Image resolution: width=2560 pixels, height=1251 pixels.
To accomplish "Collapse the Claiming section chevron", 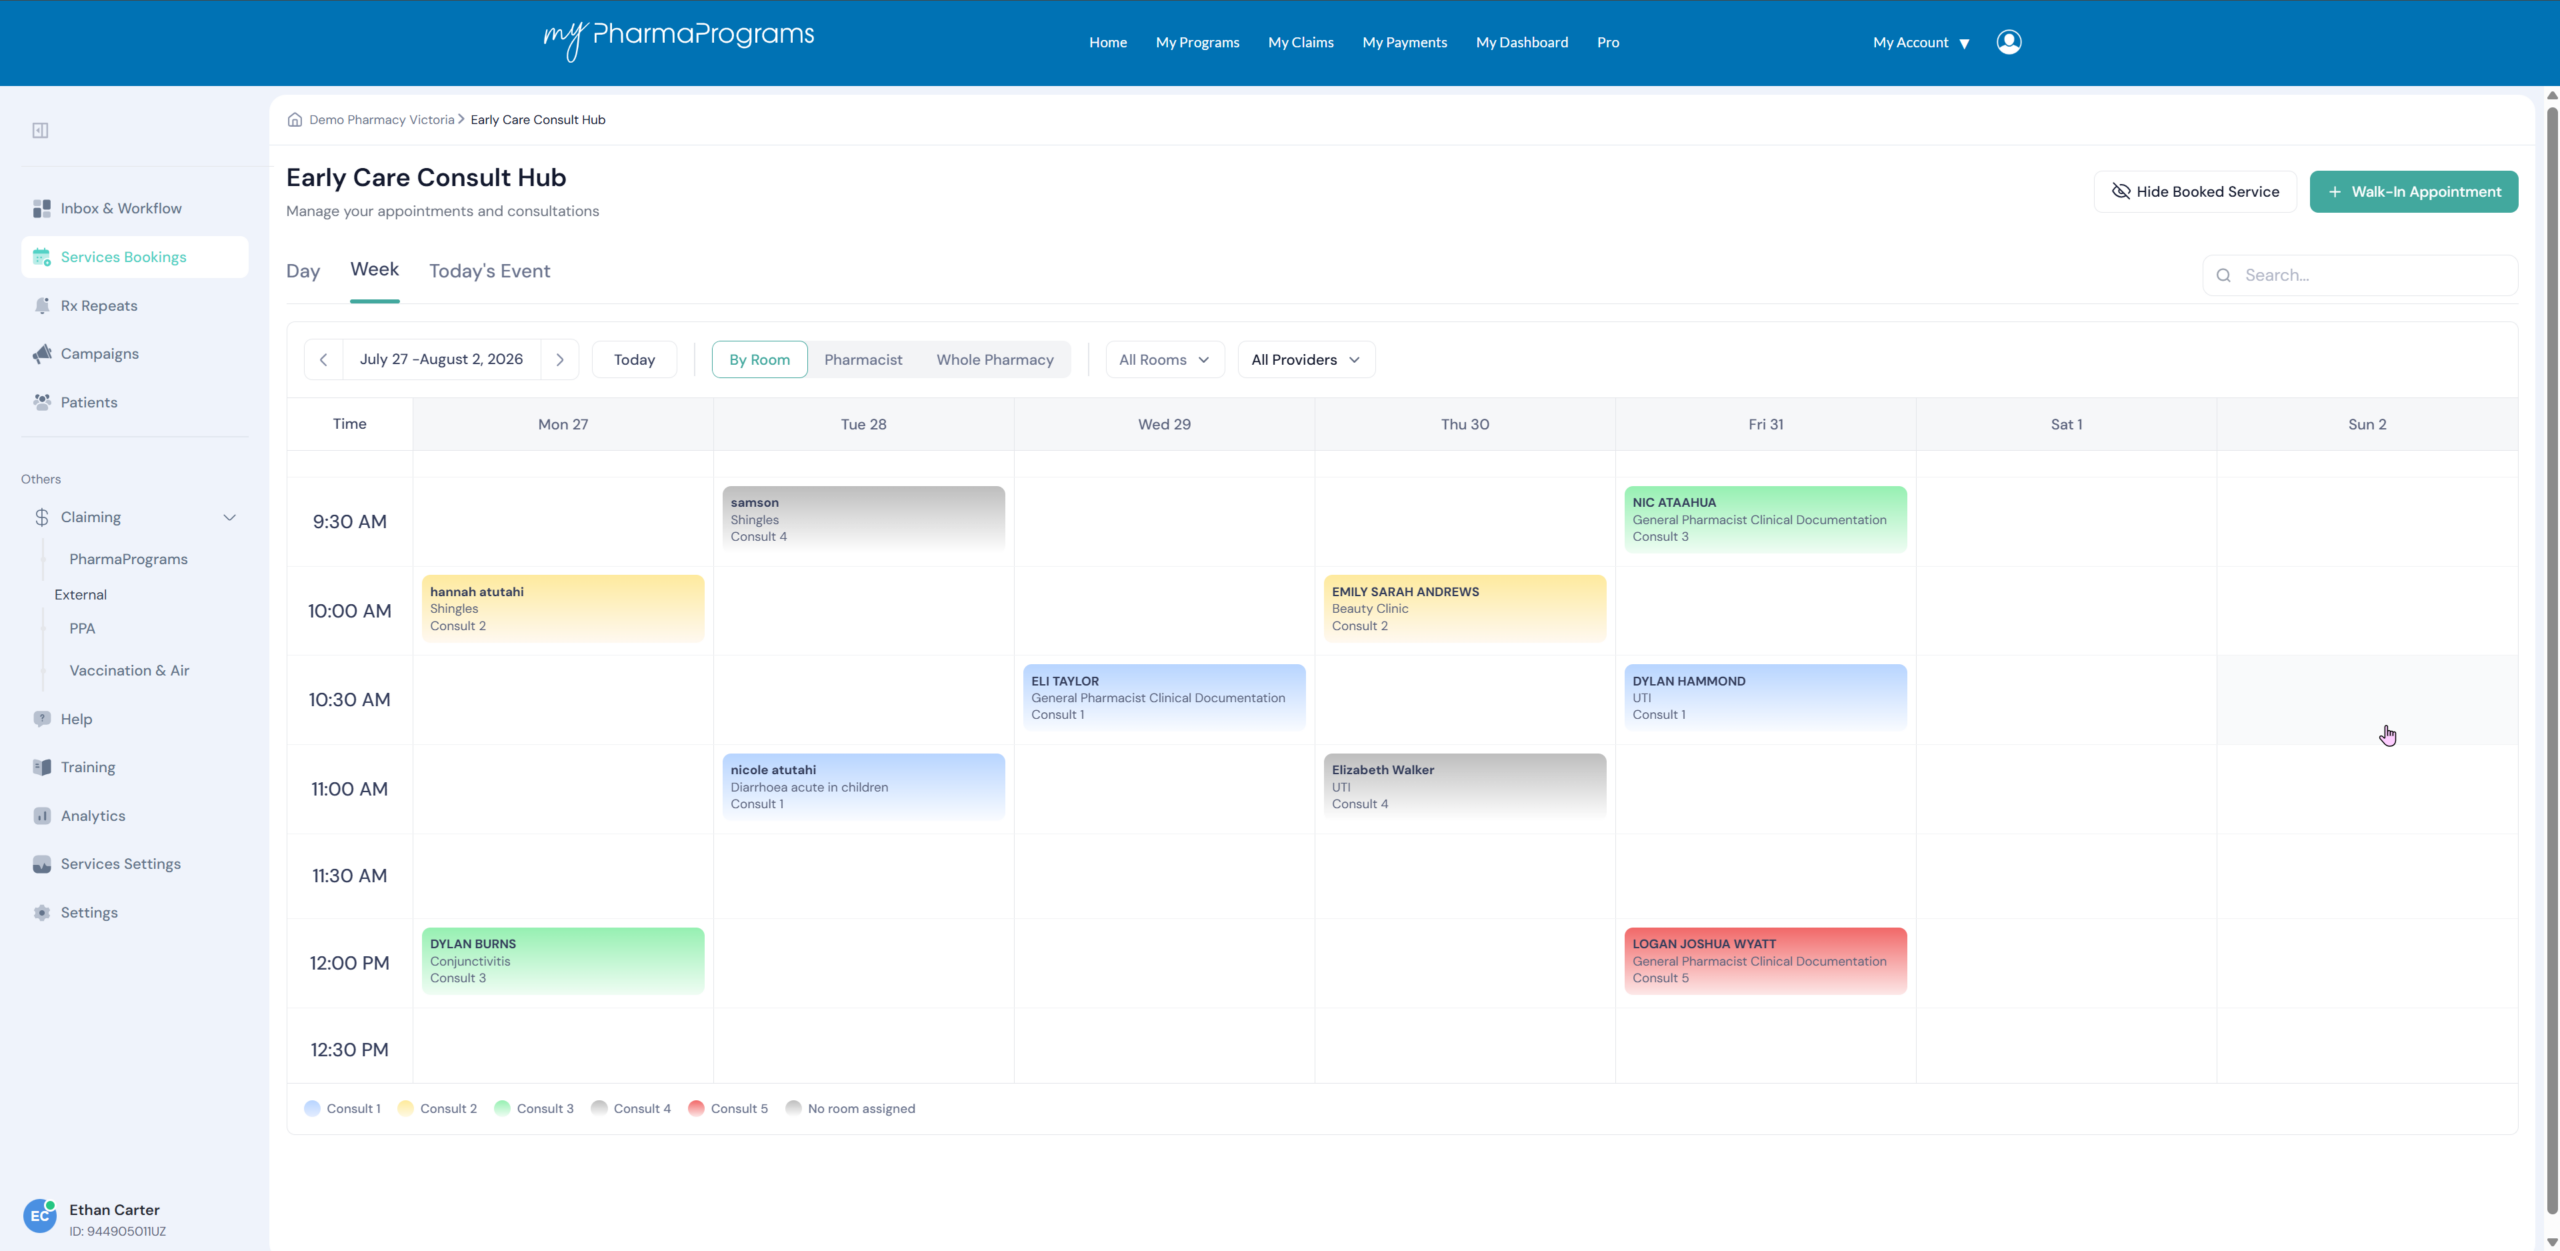I will pyautogui.click(x=230, y=517).
